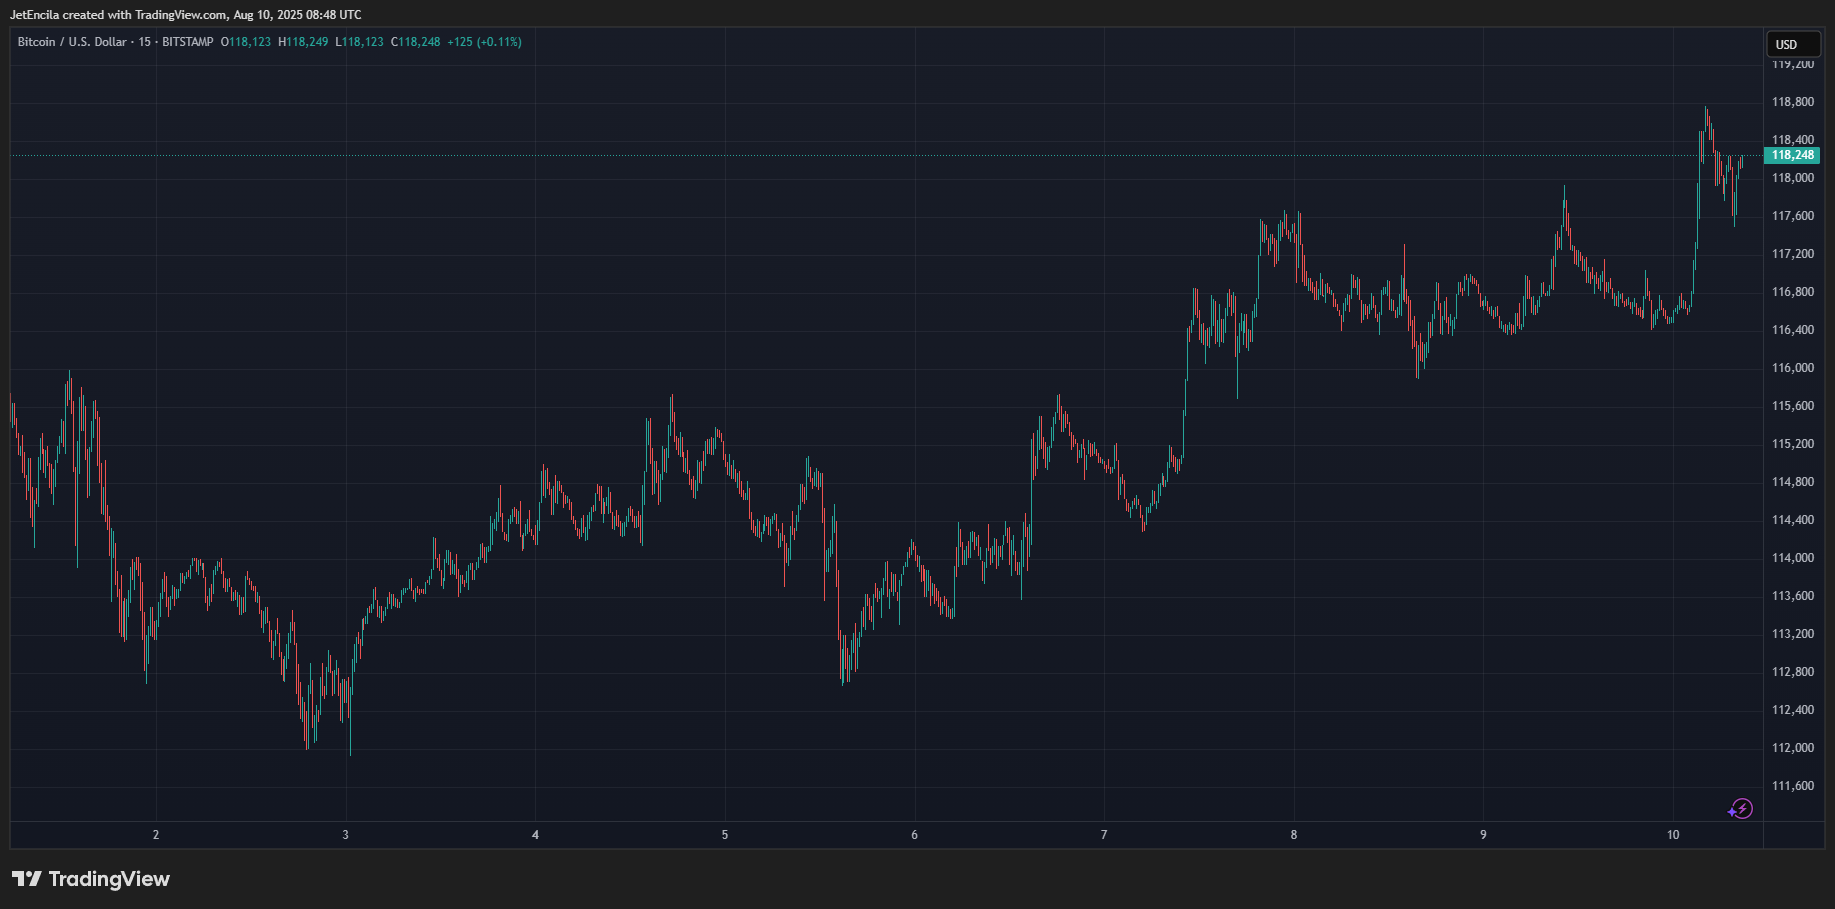Viewport: 1835px width, 909px height.
Task: Click the date 6 on the time axis
Action: [x=914, y=835]
